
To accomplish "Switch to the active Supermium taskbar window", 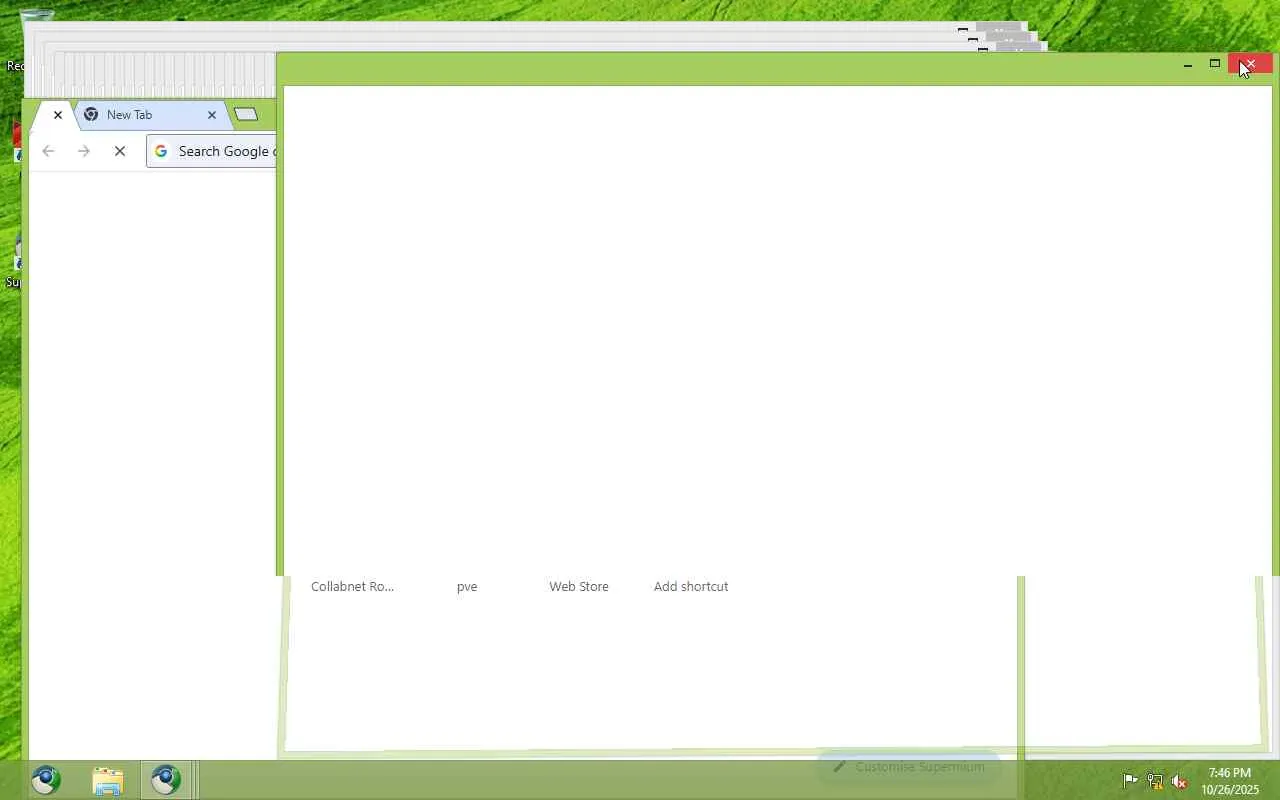I will coord(167,780).
